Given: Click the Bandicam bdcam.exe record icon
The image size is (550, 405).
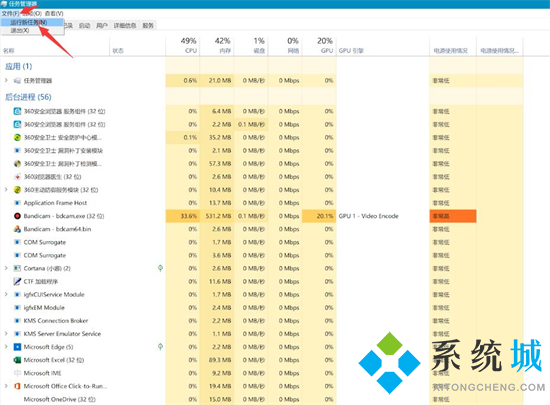Looking at the screenshot, I should tap(17, 216).
